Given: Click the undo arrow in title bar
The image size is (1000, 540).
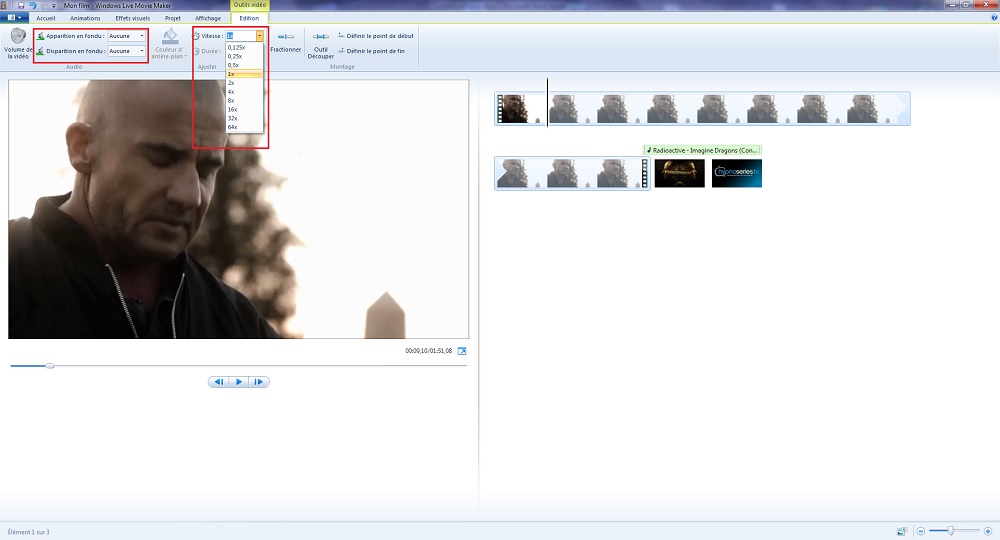Looking at the screenshot, I should coord(33,5).
